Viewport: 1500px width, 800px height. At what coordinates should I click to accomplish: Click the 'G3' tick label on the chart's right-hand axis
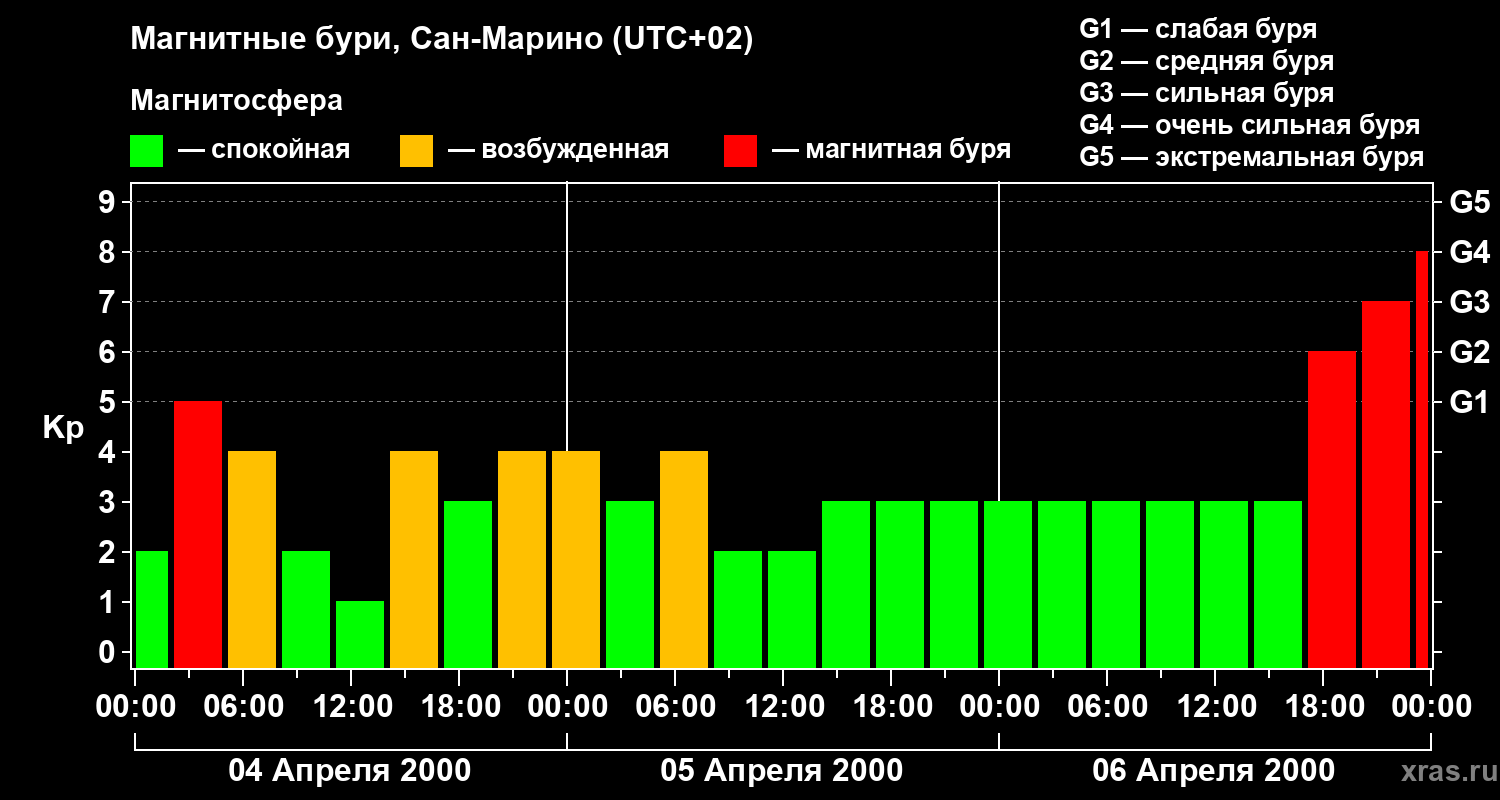(1469, 302)
